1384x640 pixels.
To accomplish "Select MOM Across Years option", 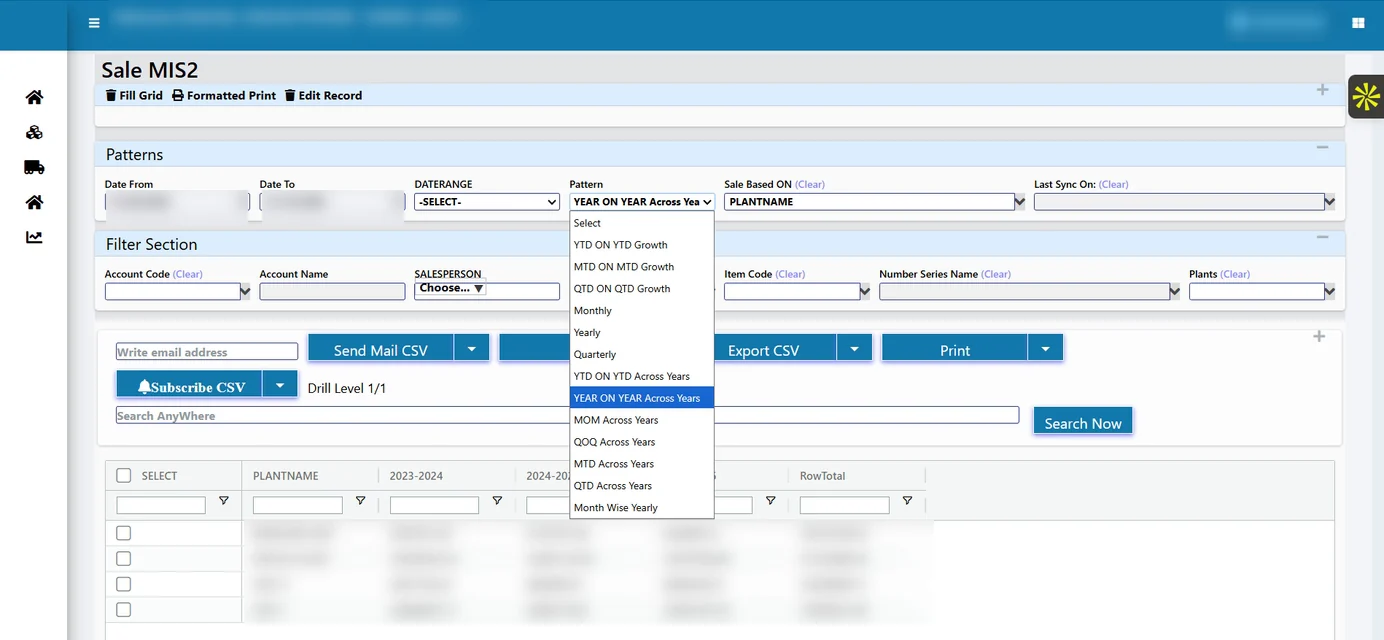I will coord(642,420).
